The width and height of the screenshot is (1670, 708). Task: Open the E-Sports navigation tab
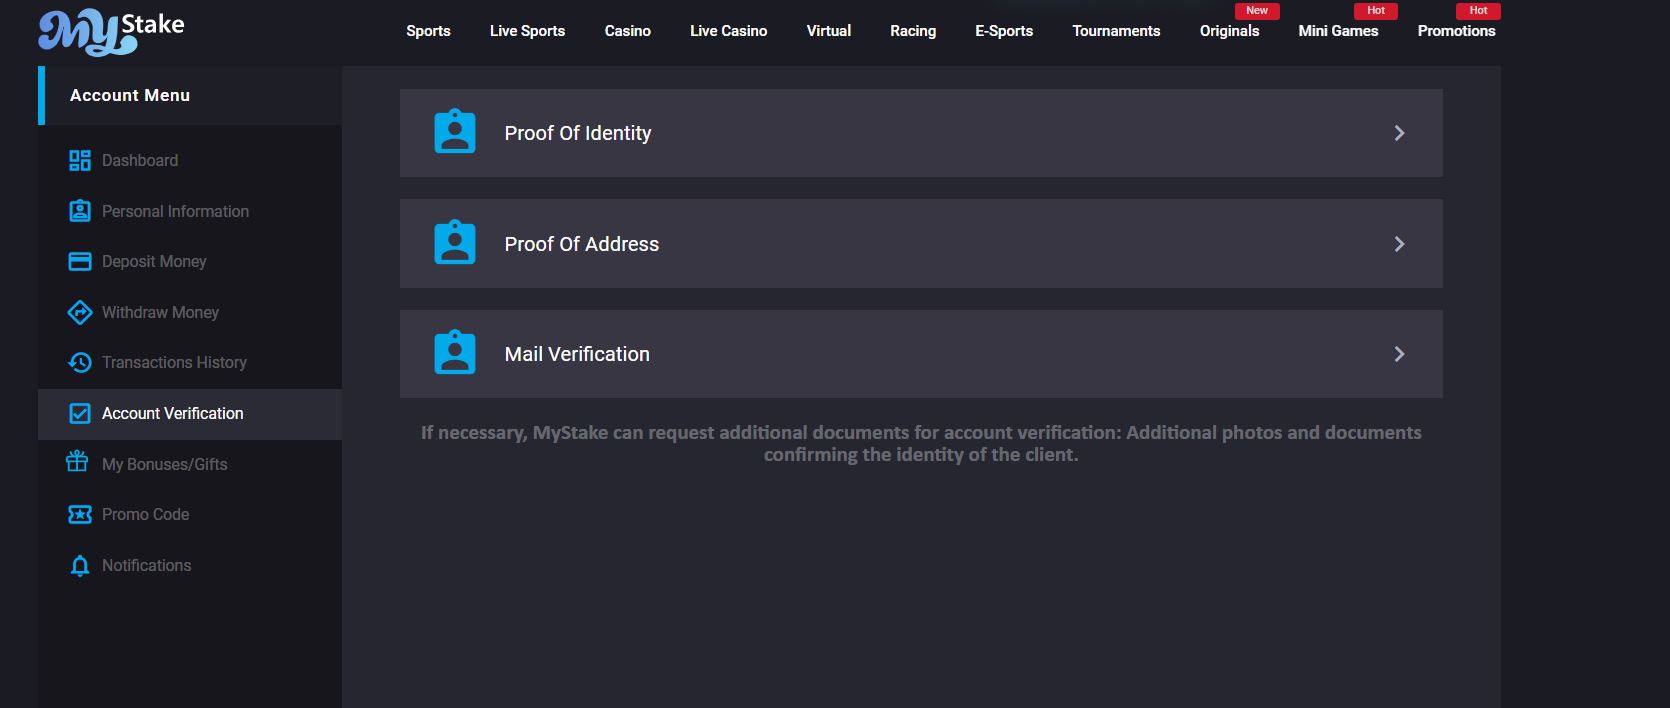(x=1004, y=31)
